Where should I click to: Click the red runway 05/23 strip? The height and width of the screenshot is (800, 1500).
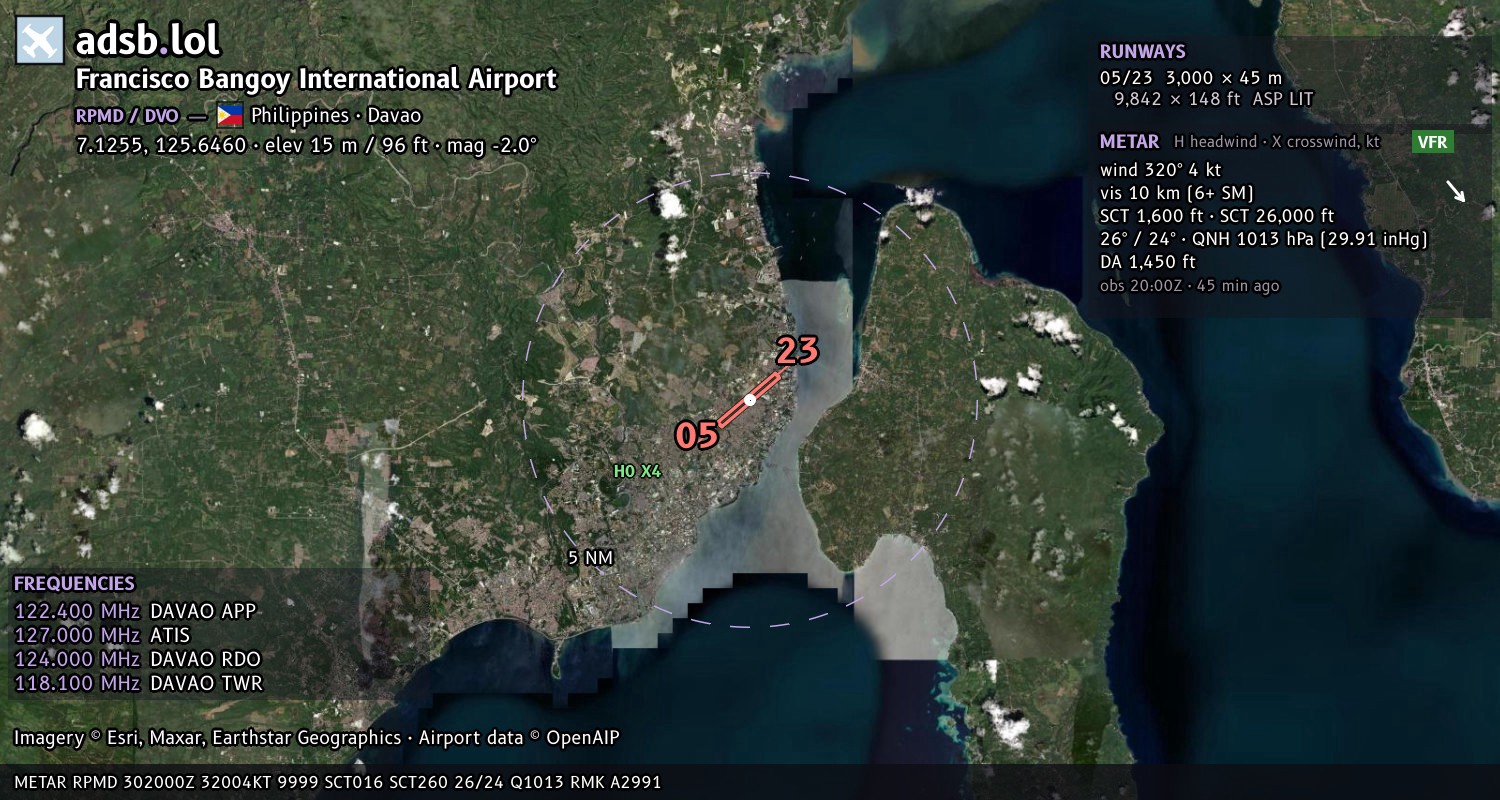click(x=750, y=400)
